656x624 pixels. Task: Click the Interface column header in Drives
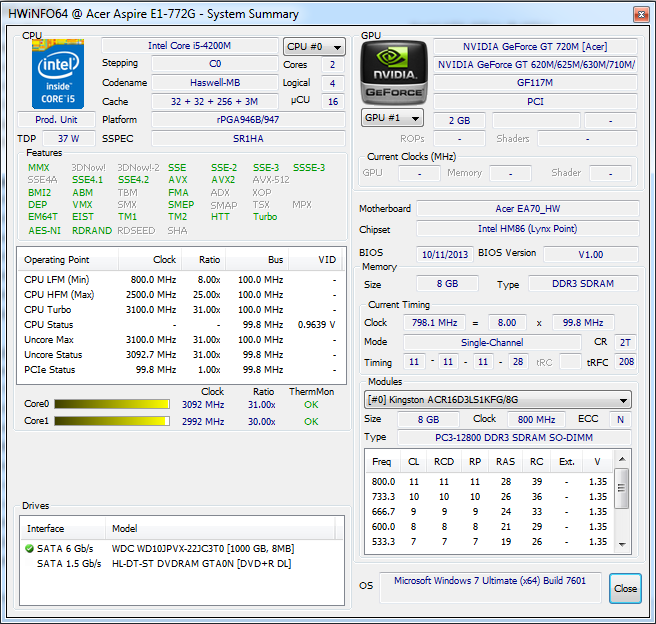pyautogui.click(x=63, y=529)
